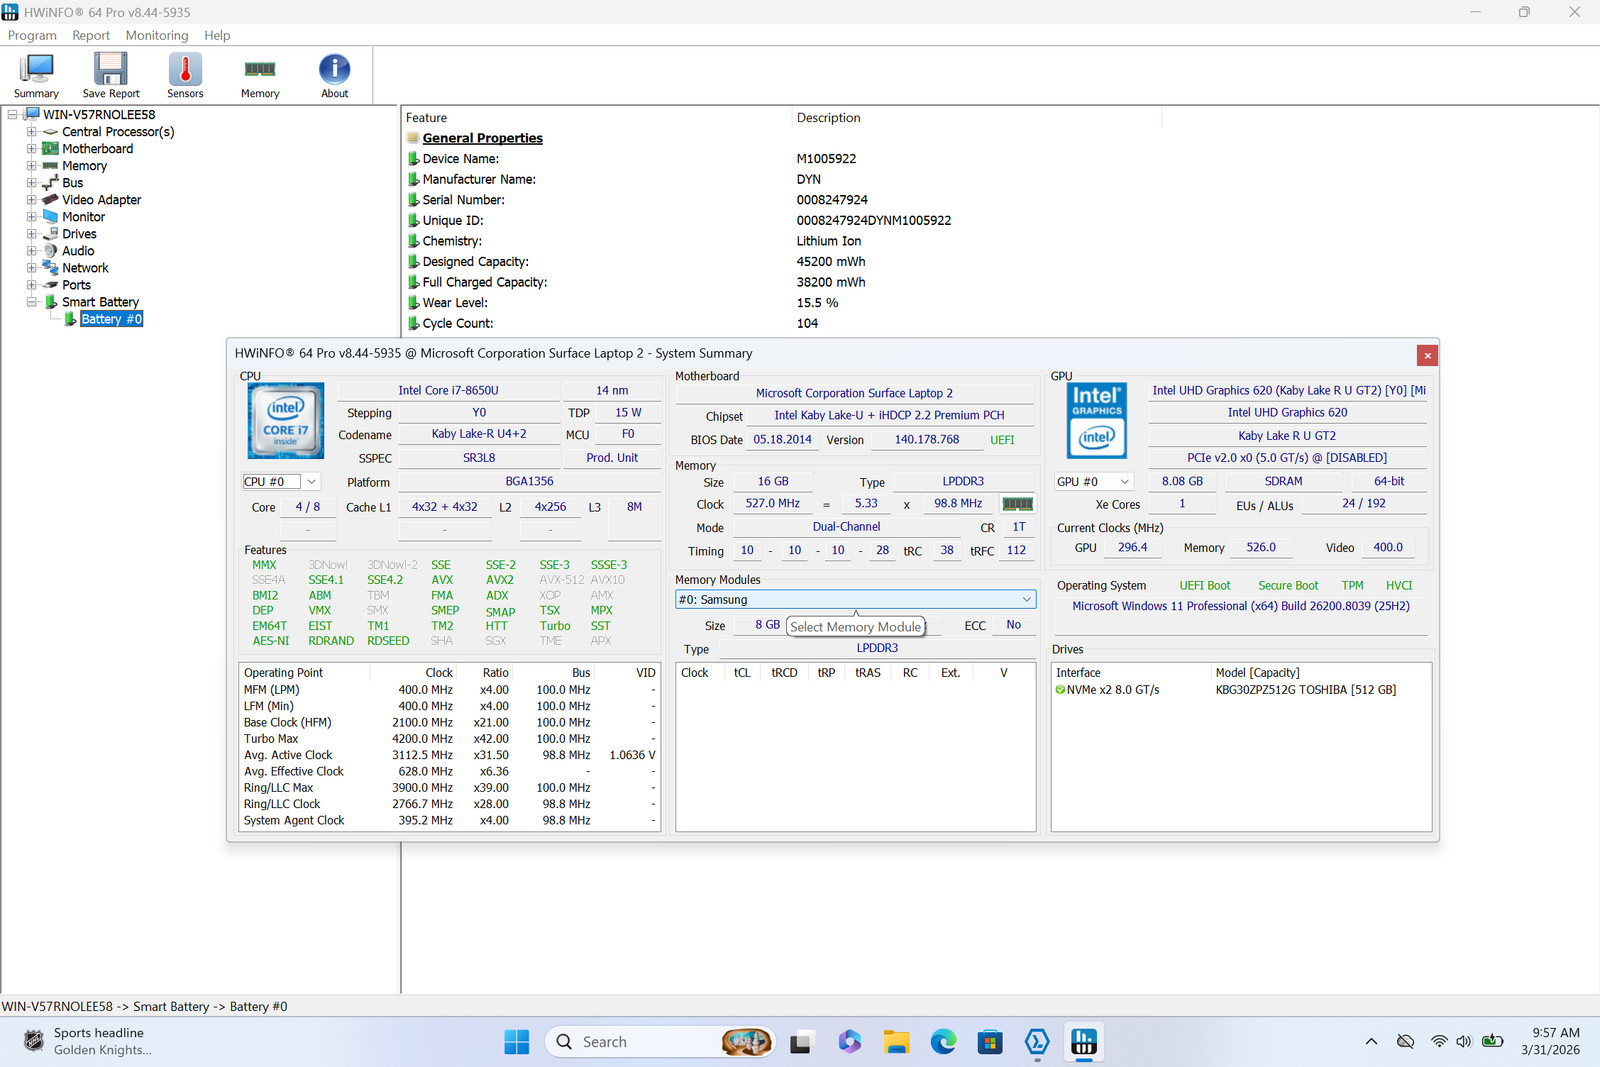Click the Cycle Count value 104
This screenshot has width=1600, height=1067.
tap(807, 324)
